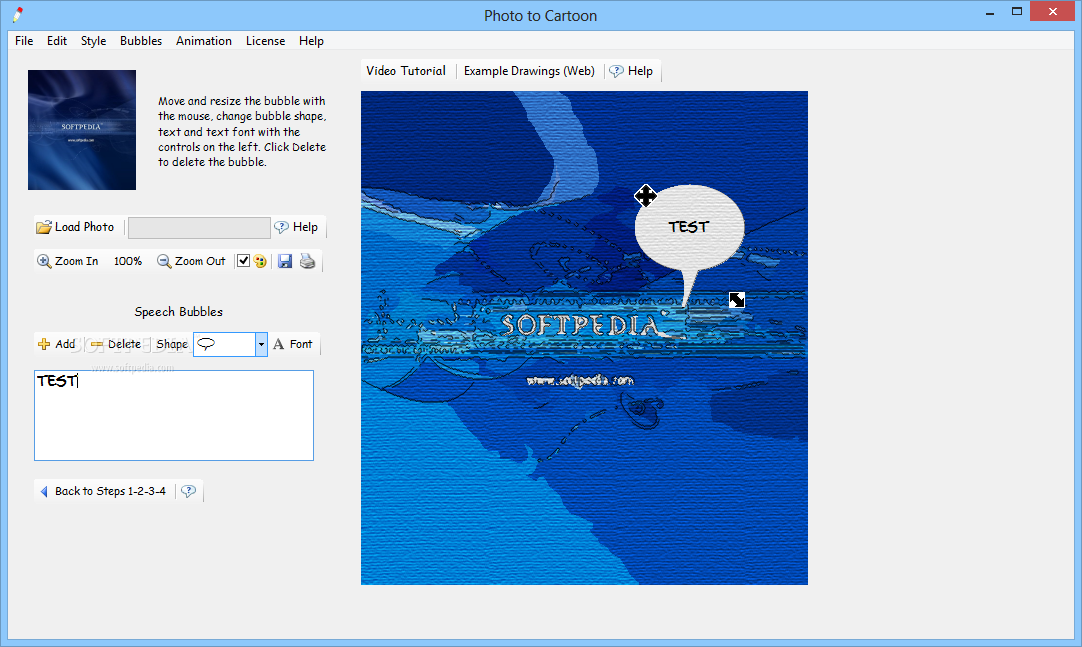This screenshot has width=1082, height=647.
Task: Click help bubble icon beside Back to Steps
Action: (x=188, y=491)
